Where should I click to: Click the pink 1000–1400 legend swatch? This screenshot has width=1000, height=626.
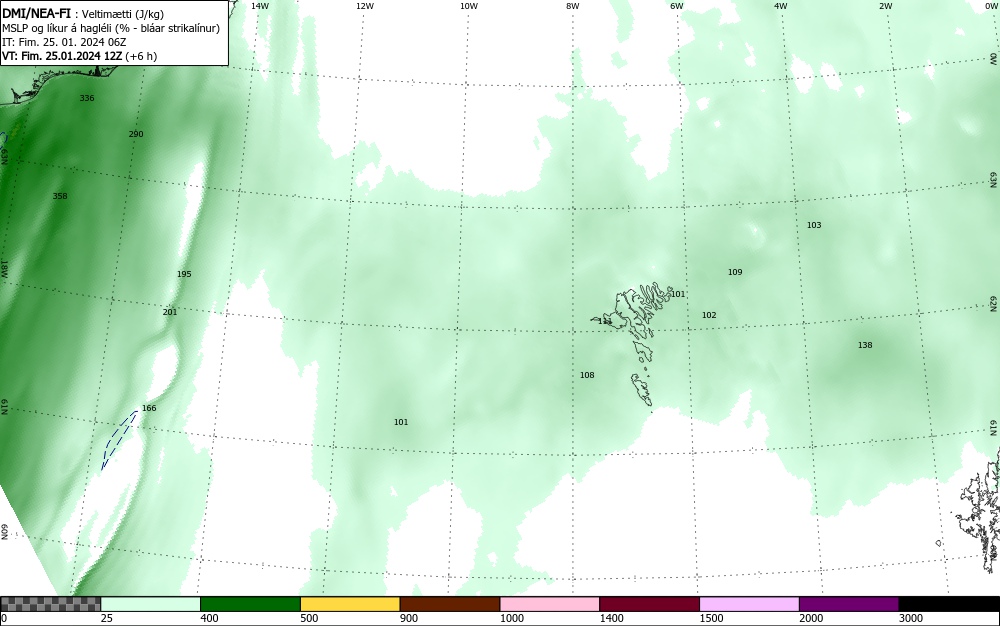click(x=549, y=604)
